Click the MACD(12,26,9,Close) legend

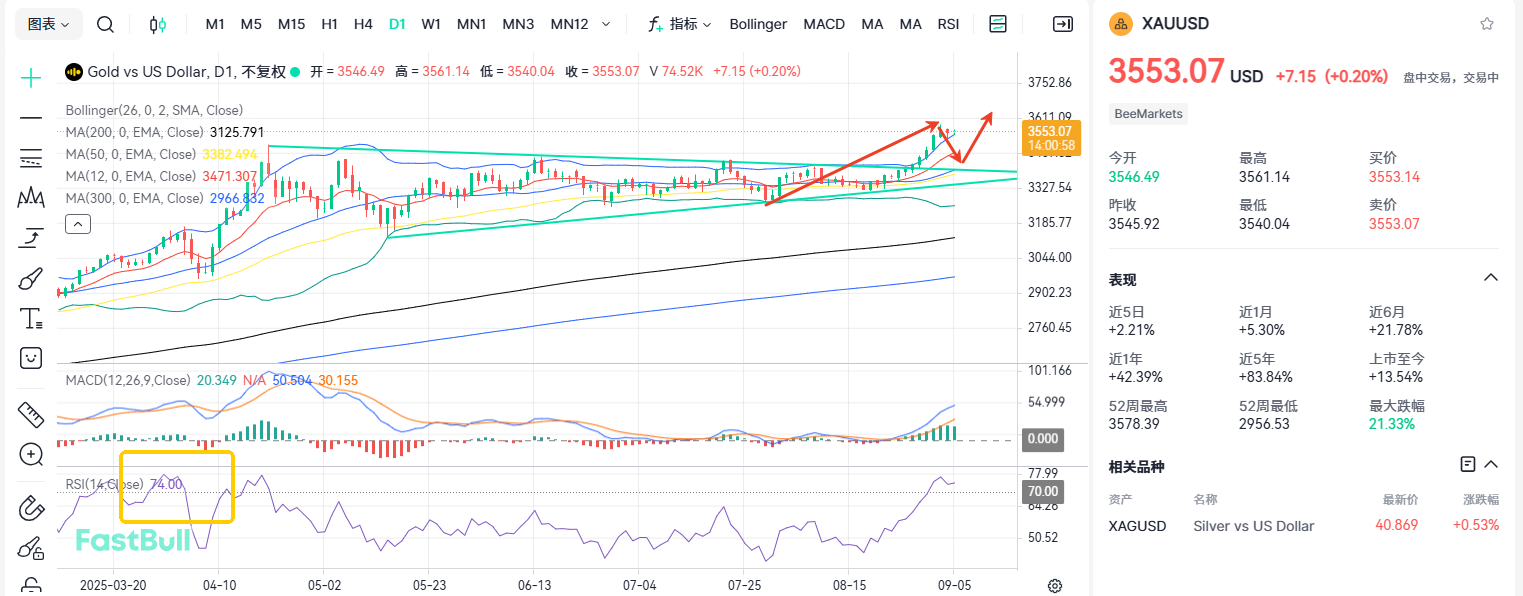[x=128, y=380]
